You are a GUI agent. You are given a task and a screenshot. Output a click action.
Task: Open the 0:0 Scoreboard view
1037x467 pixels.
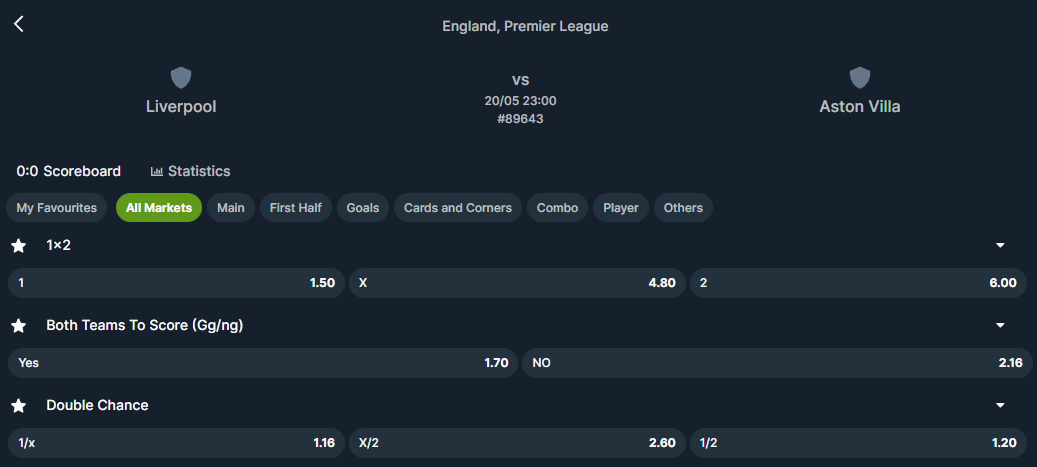click(68, 171)
